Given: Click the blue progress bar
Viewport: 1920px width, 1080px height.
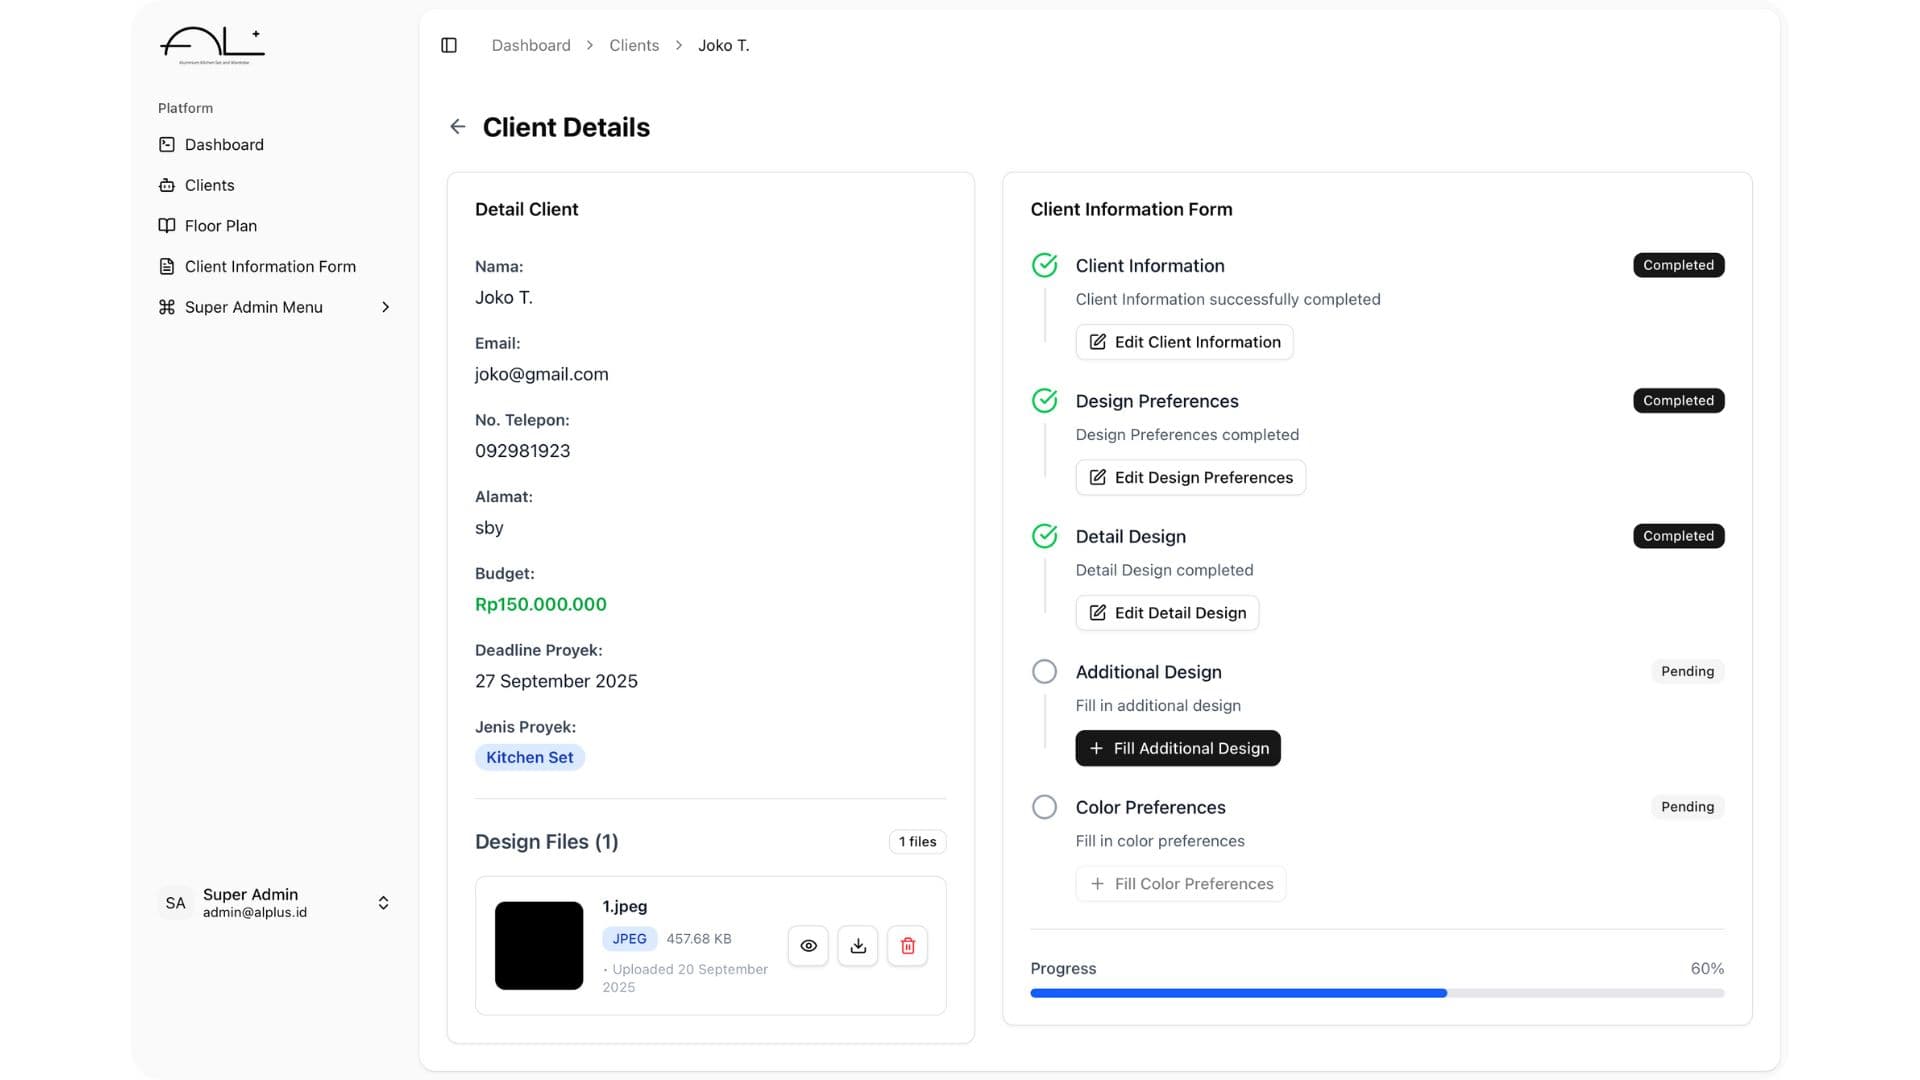Looking at the screenshot, I should pos(1238,993).
